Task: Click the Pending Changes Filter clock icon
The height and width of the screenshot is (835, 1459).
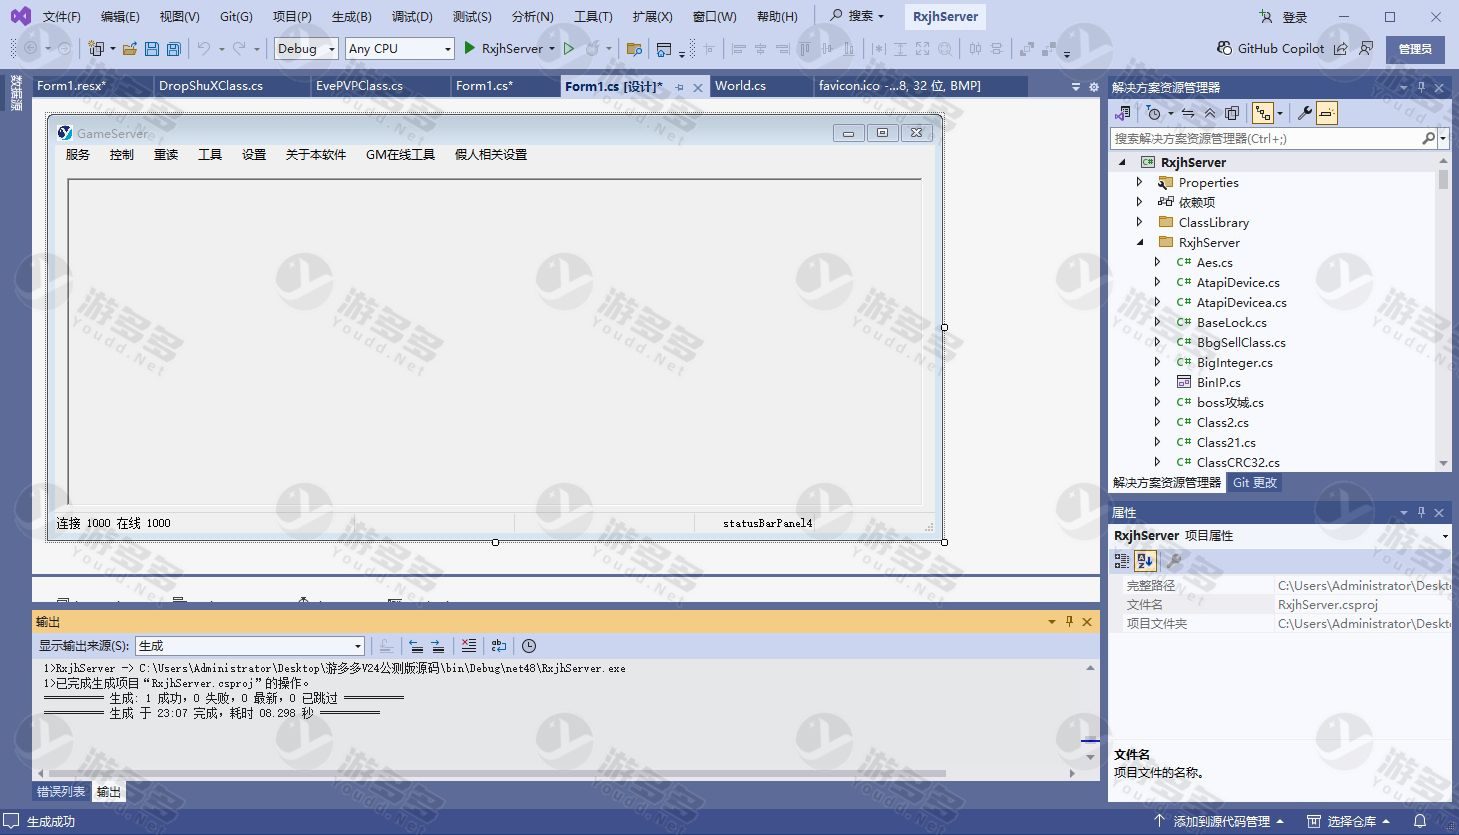Action: click(x=1154, y=113)
